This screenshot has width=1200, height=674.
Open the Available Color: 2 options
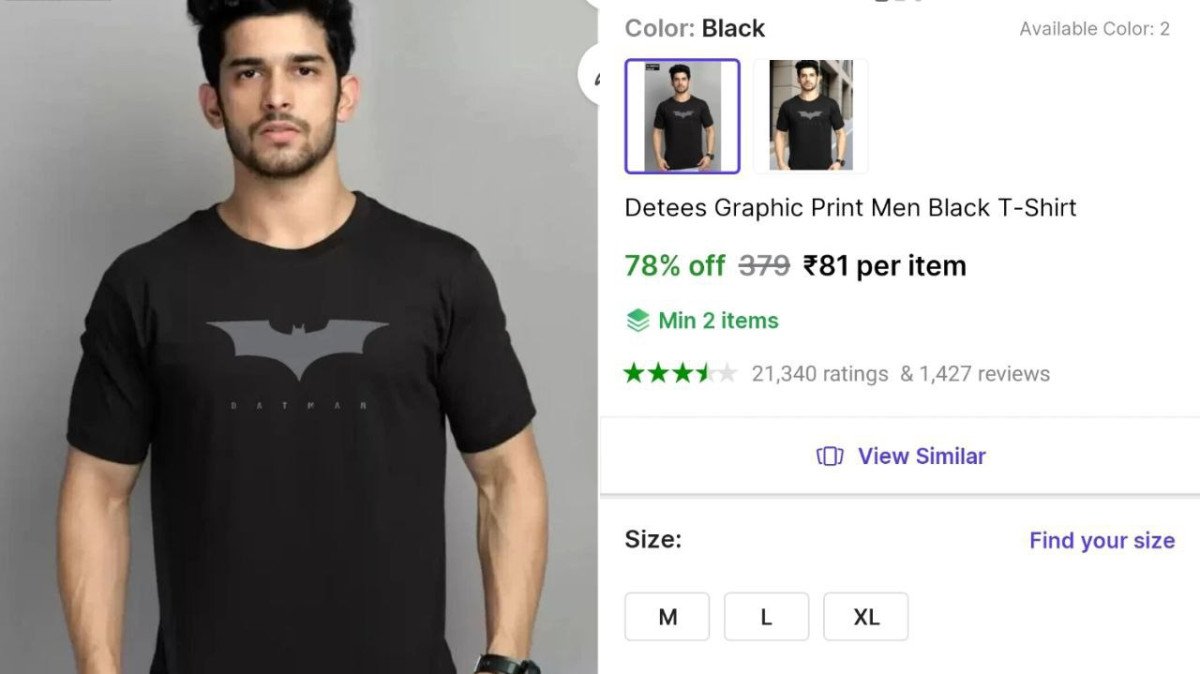1097,28
